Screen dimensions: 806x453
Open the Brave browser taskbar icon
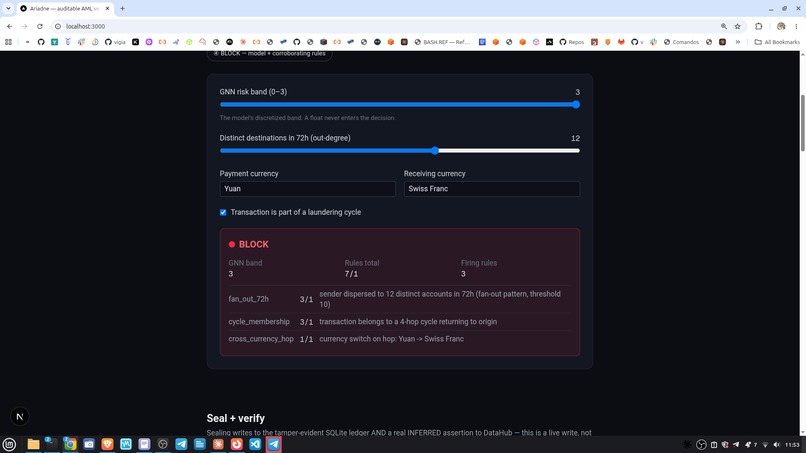click(107, 444)
